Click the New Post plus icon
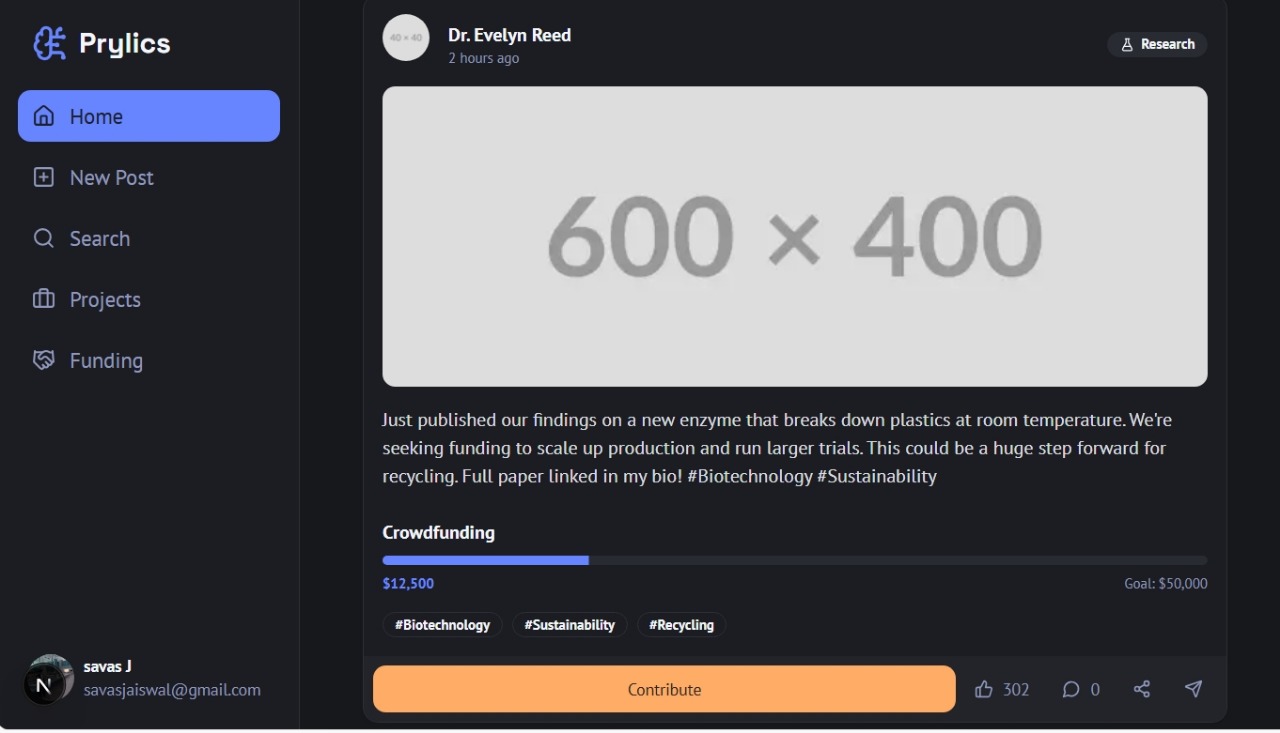 coord(44,177)
